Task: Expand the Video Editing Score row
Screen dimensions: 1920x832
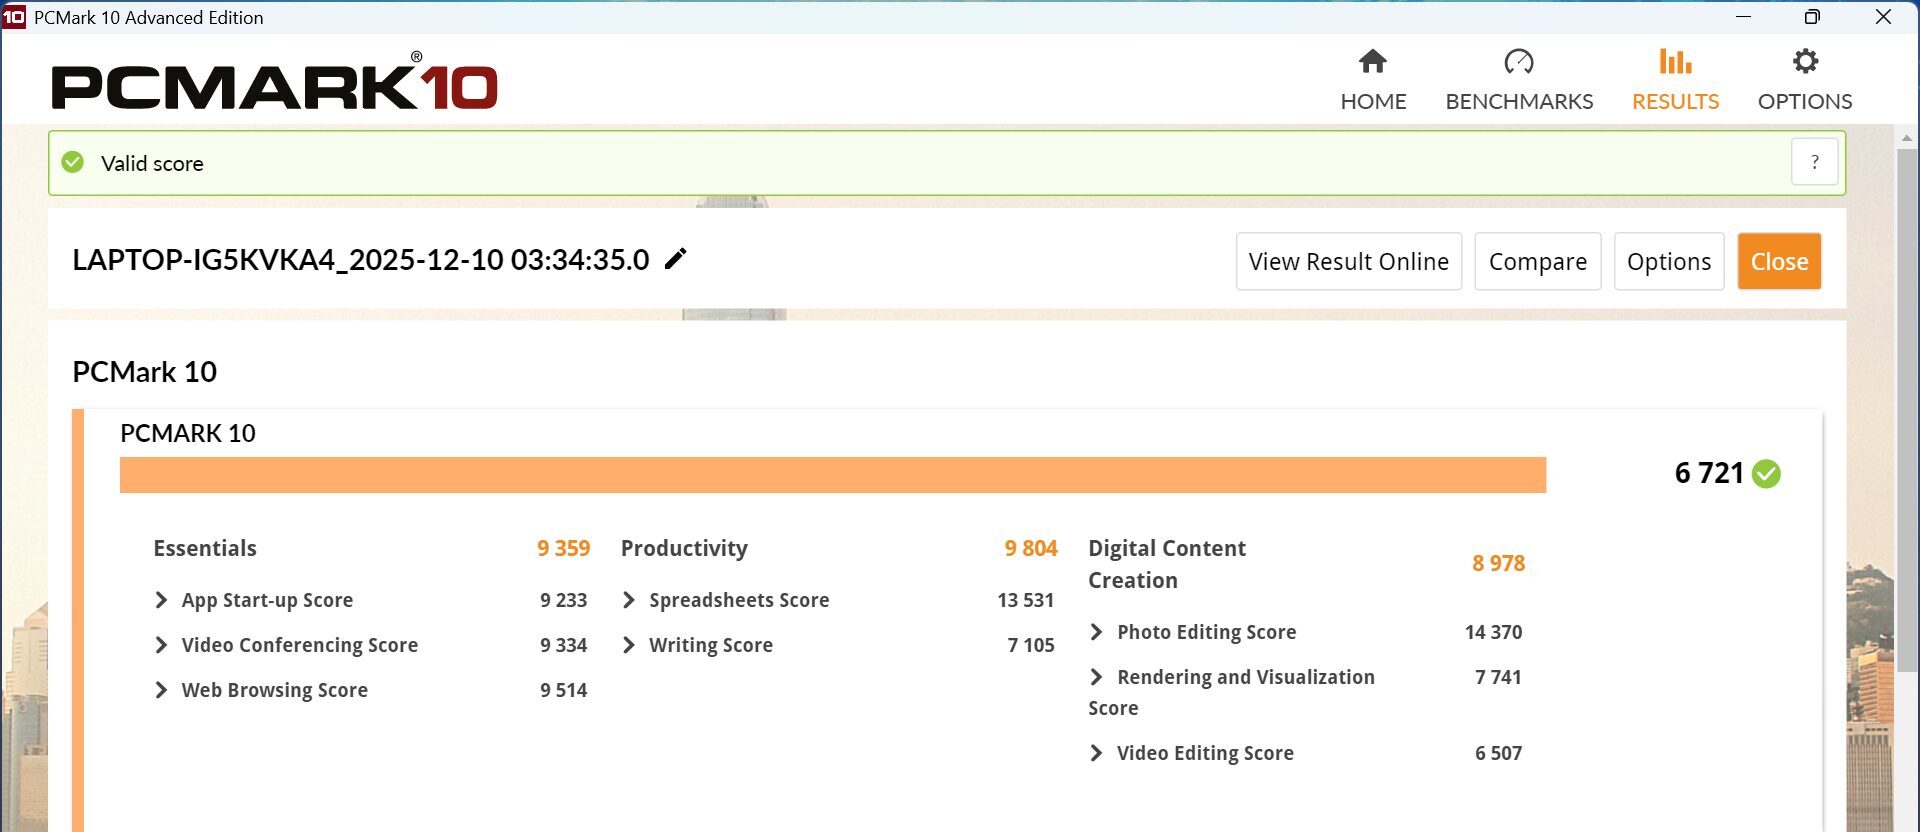Action: tap(1096, 753)
